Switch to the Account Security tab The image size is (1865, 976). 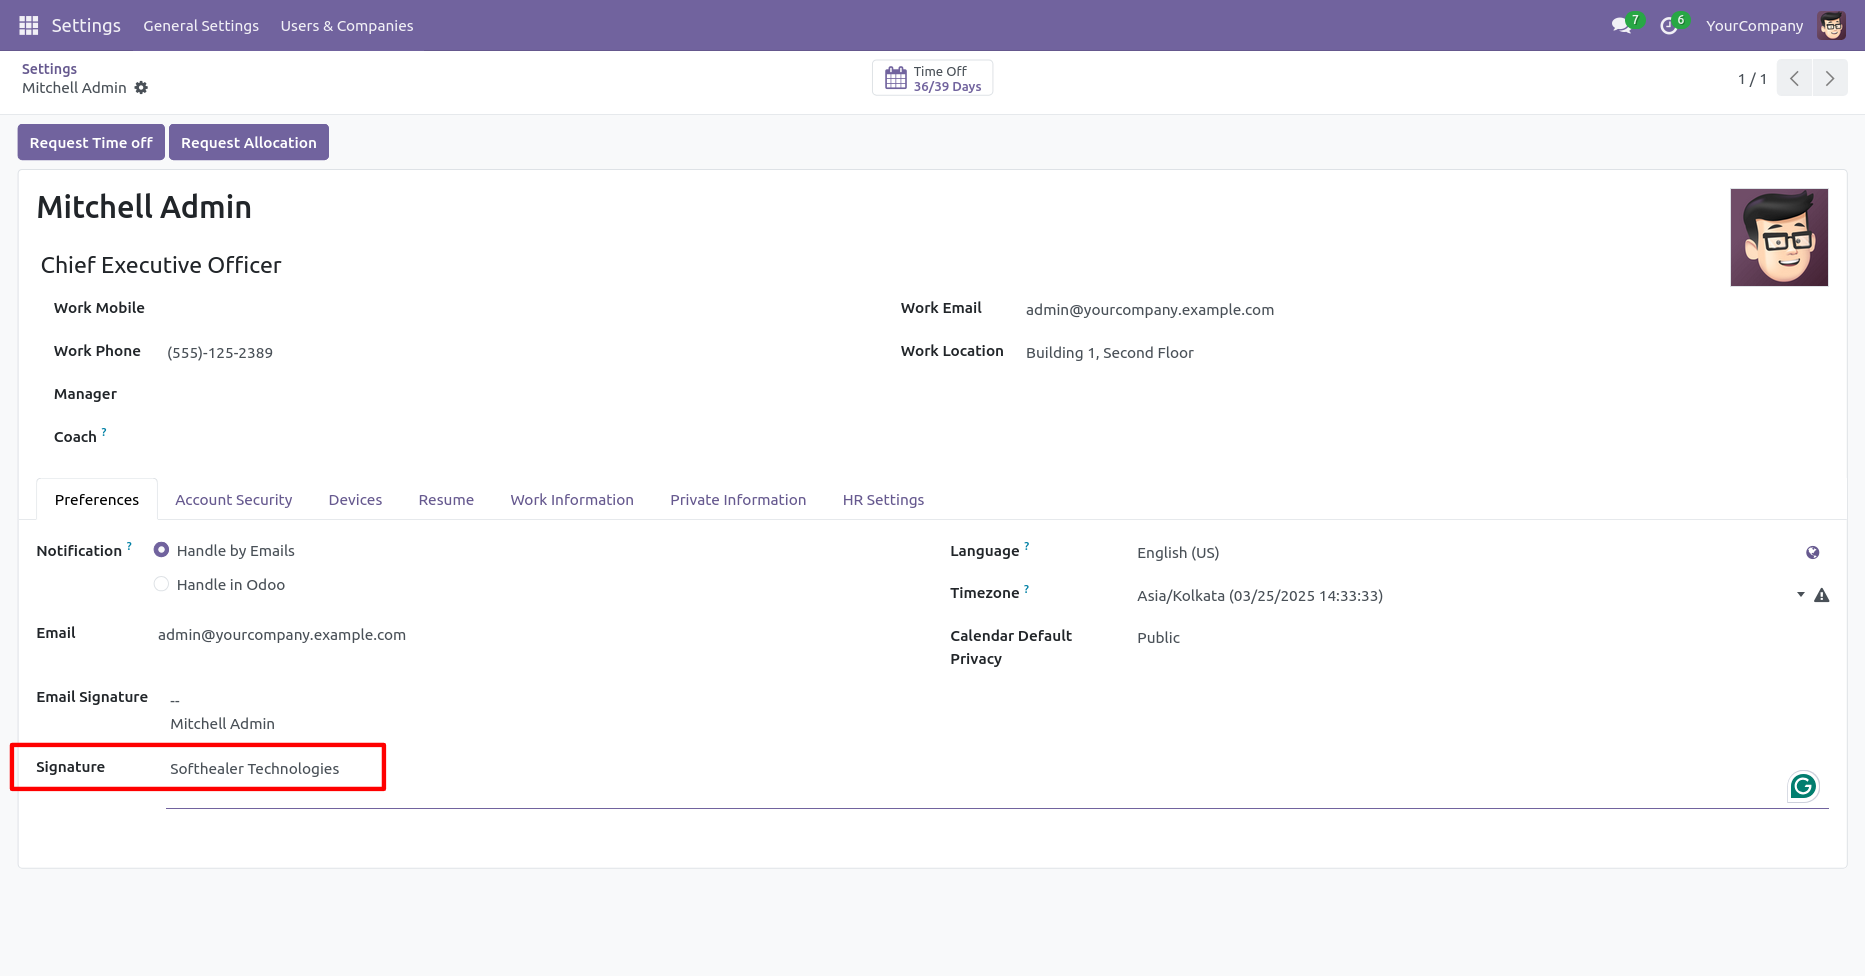coord(234,500)
